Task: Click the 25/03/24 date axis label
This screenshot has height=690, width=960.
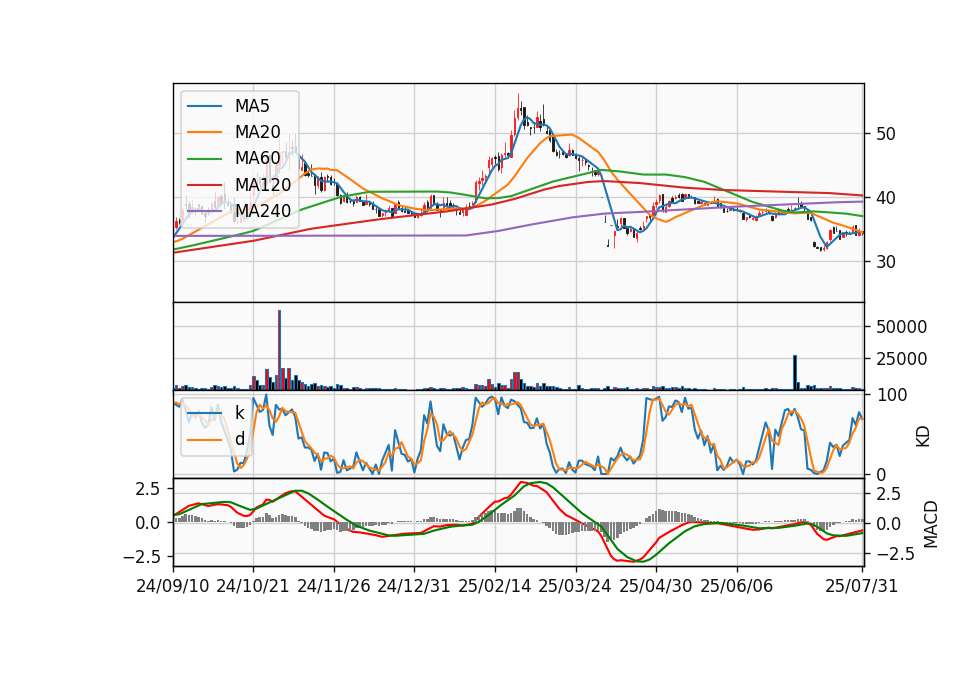Action: click(x=575, y=586)
